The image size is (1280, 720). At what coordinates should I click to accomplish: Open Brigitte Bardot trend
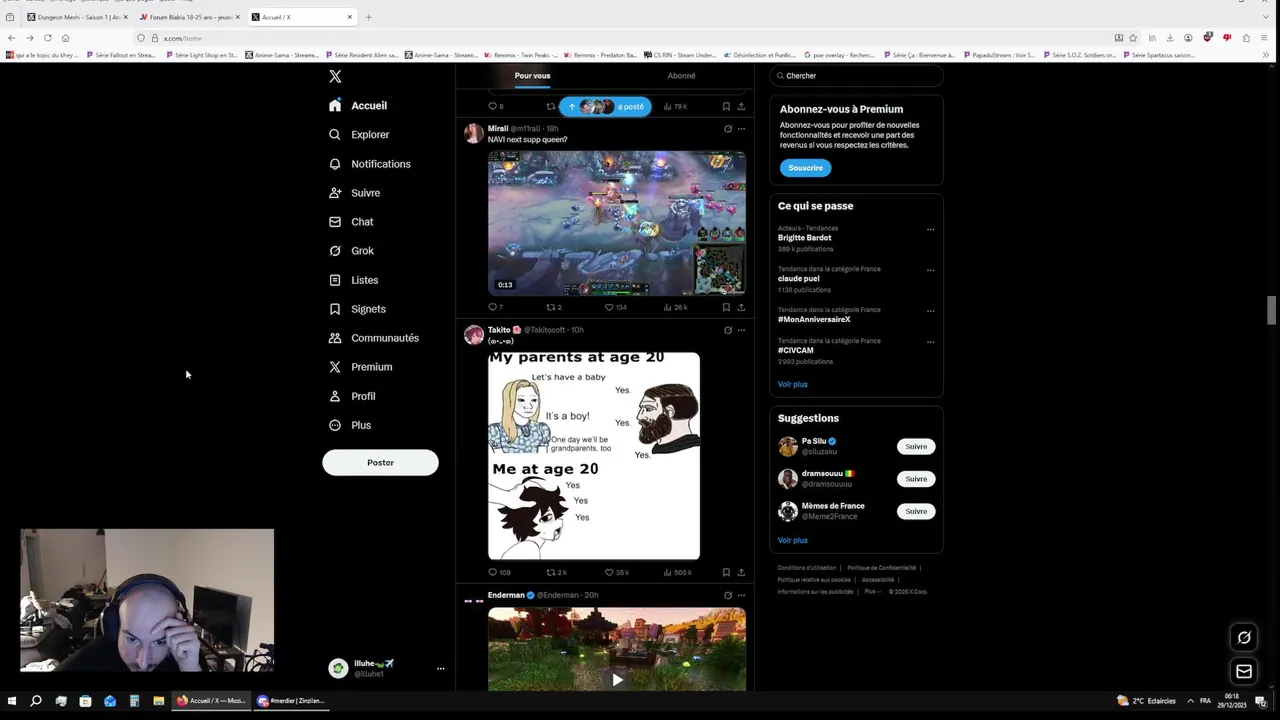pyautogui.click(x=804, y=238)
